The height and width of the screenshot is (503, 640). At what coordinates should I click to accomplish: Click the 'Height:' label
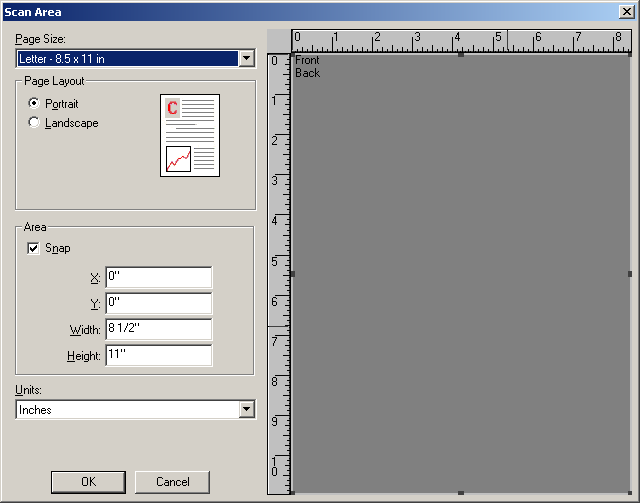84,356
